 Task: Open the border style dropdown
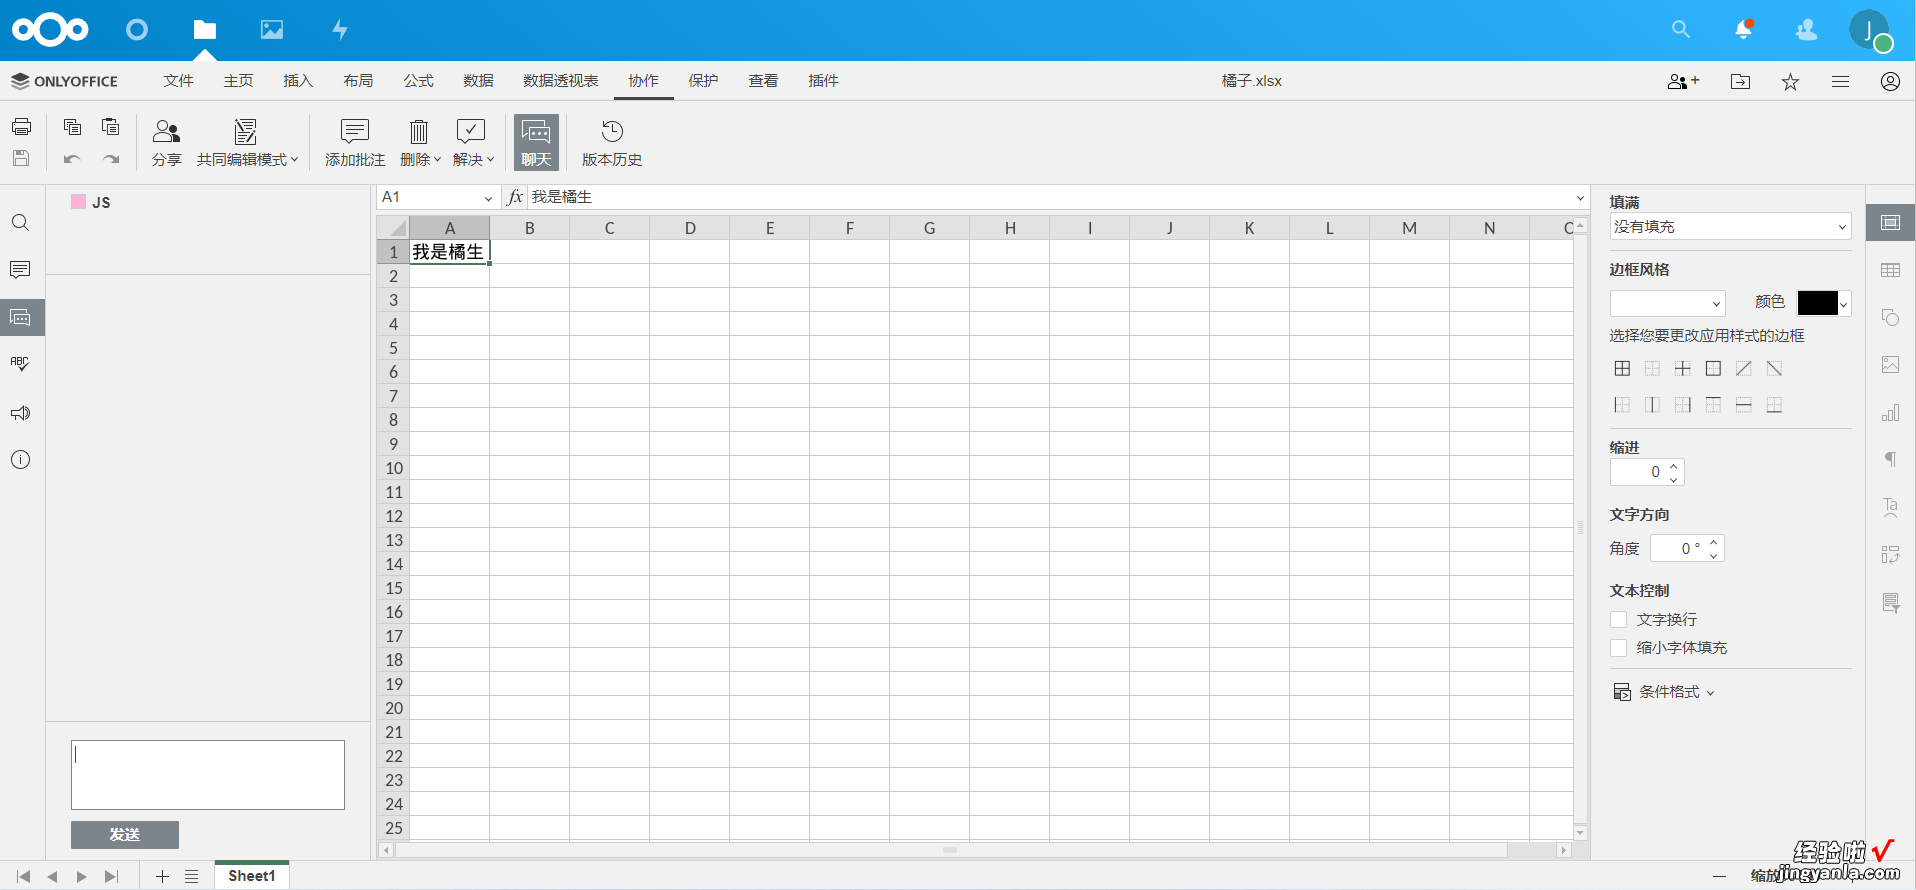1667,303
